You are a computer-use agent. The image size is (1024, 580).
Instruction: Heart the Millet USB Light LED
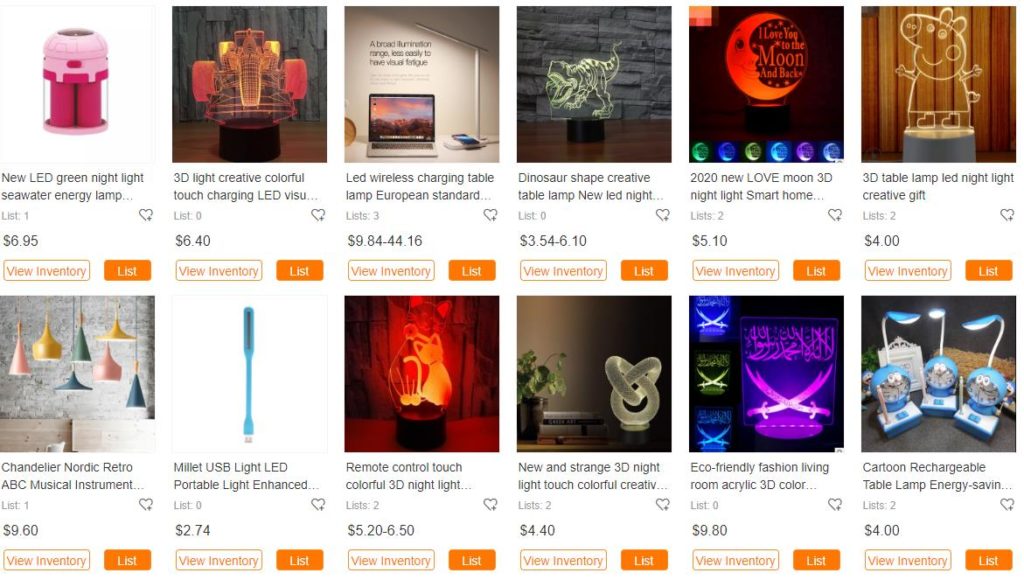pos(318,504)
